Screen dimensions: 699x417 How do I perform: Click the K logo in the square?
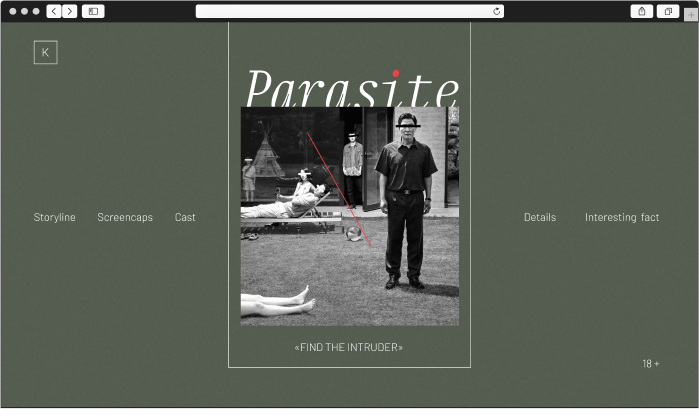[45, 52]
